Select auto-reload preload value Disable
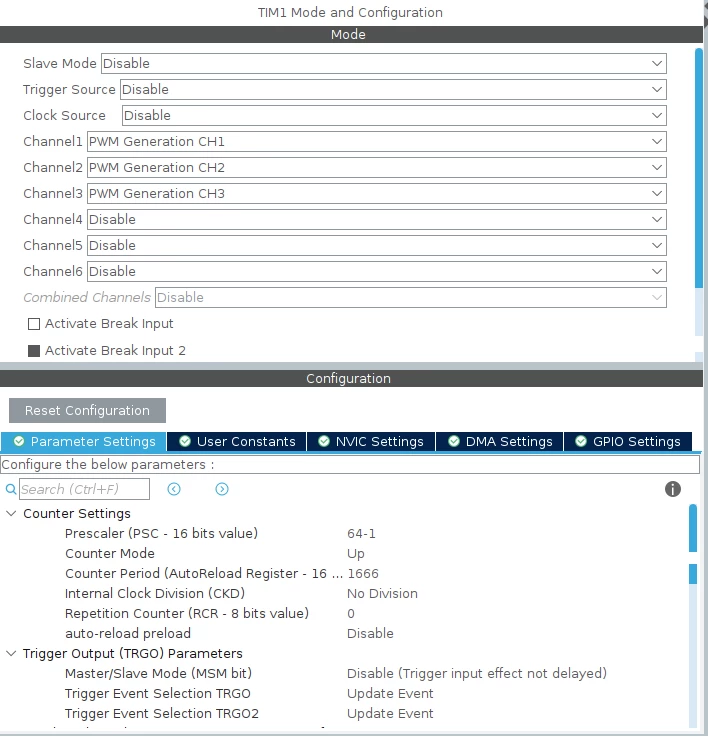Image resolution: width=708 pixels, height=738 pixels. pyautogui.click(x=370, y=634)
